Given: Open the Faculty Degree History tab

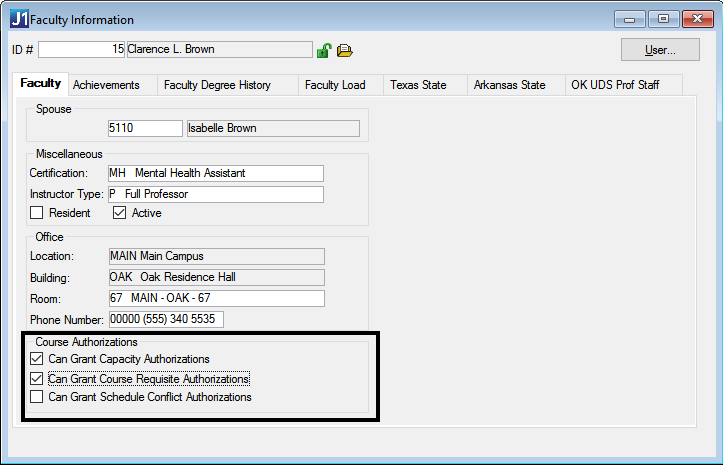Looking at the screenshot, I should (x=217, y=85).
